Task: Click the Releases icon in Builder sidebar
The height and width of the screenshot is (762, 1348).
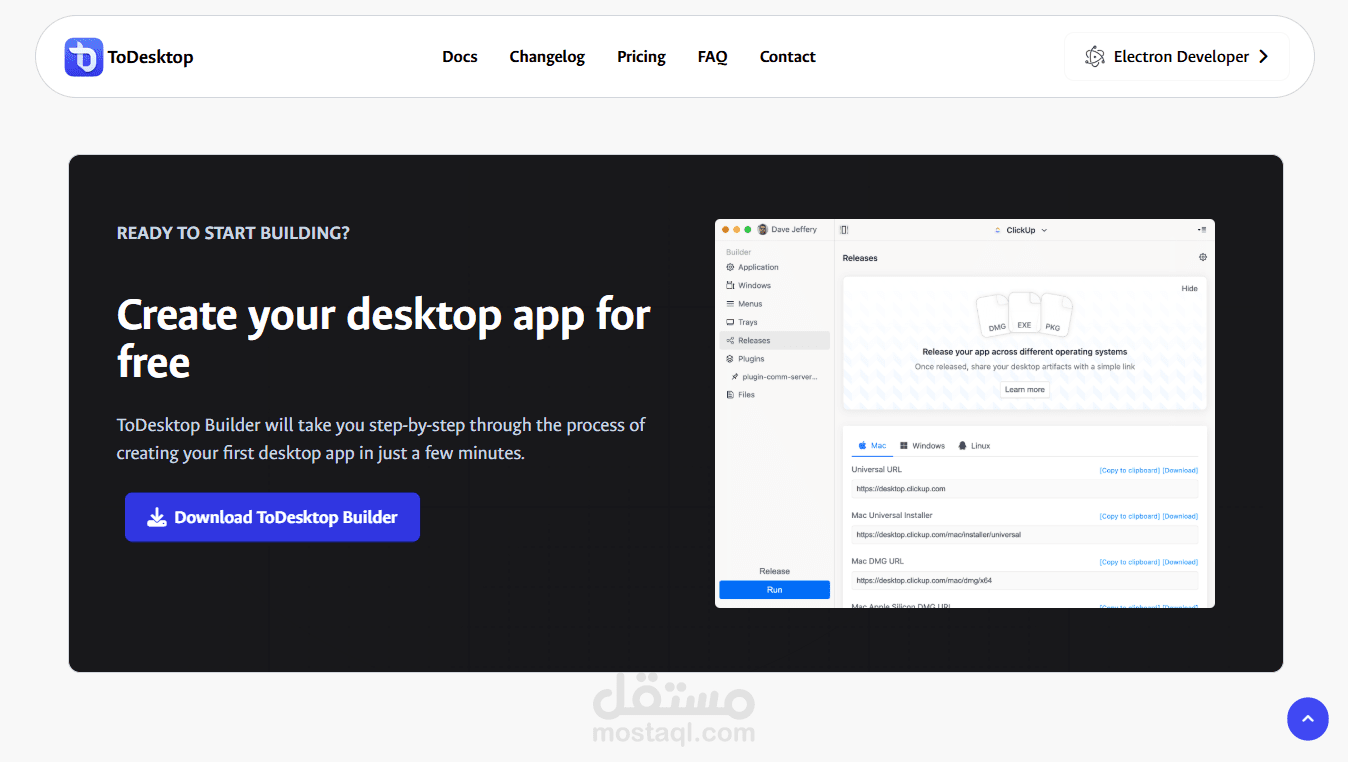Action: (730, 340)
